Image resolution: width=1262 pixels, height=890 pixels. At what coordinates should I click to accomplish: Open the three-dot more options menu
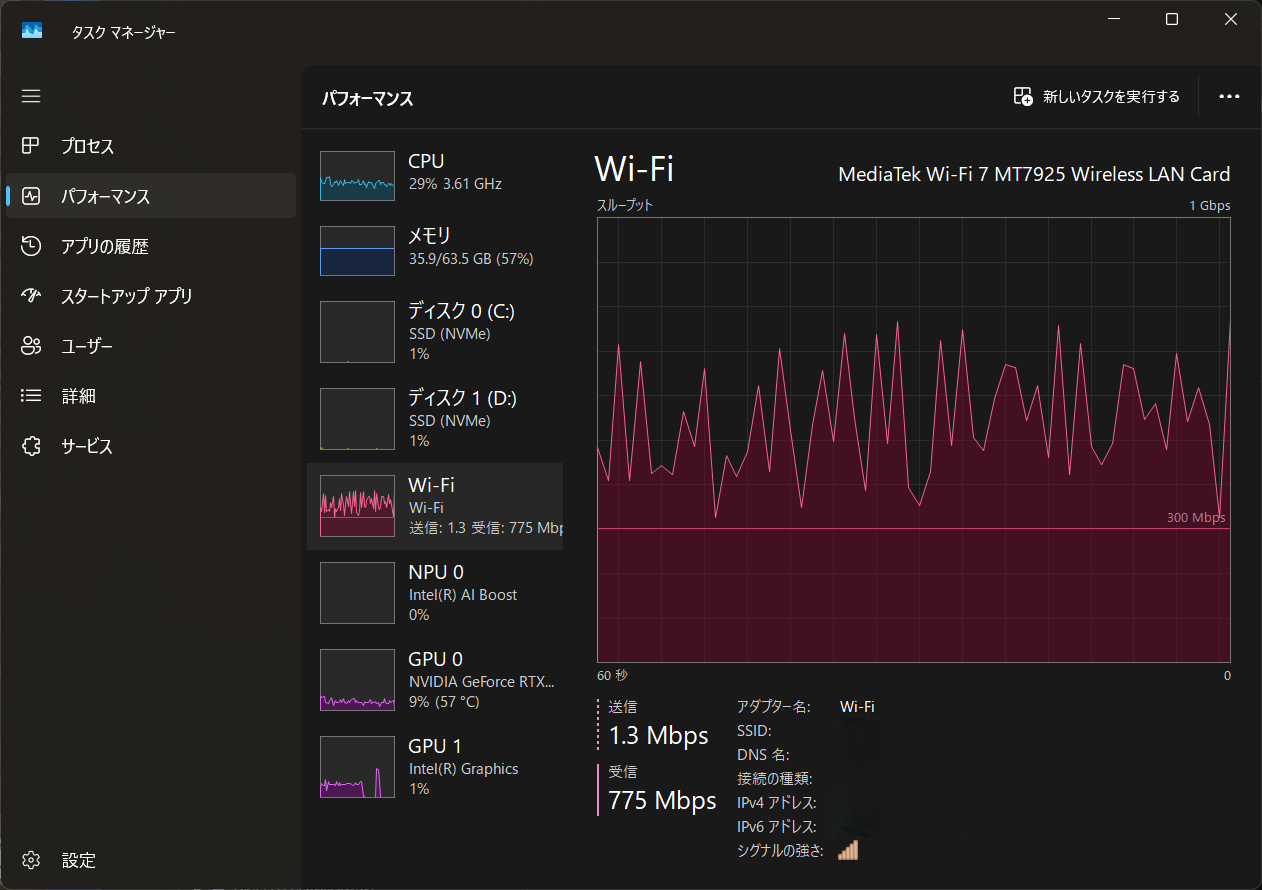pyautogui.click(x=1229, y=97)
